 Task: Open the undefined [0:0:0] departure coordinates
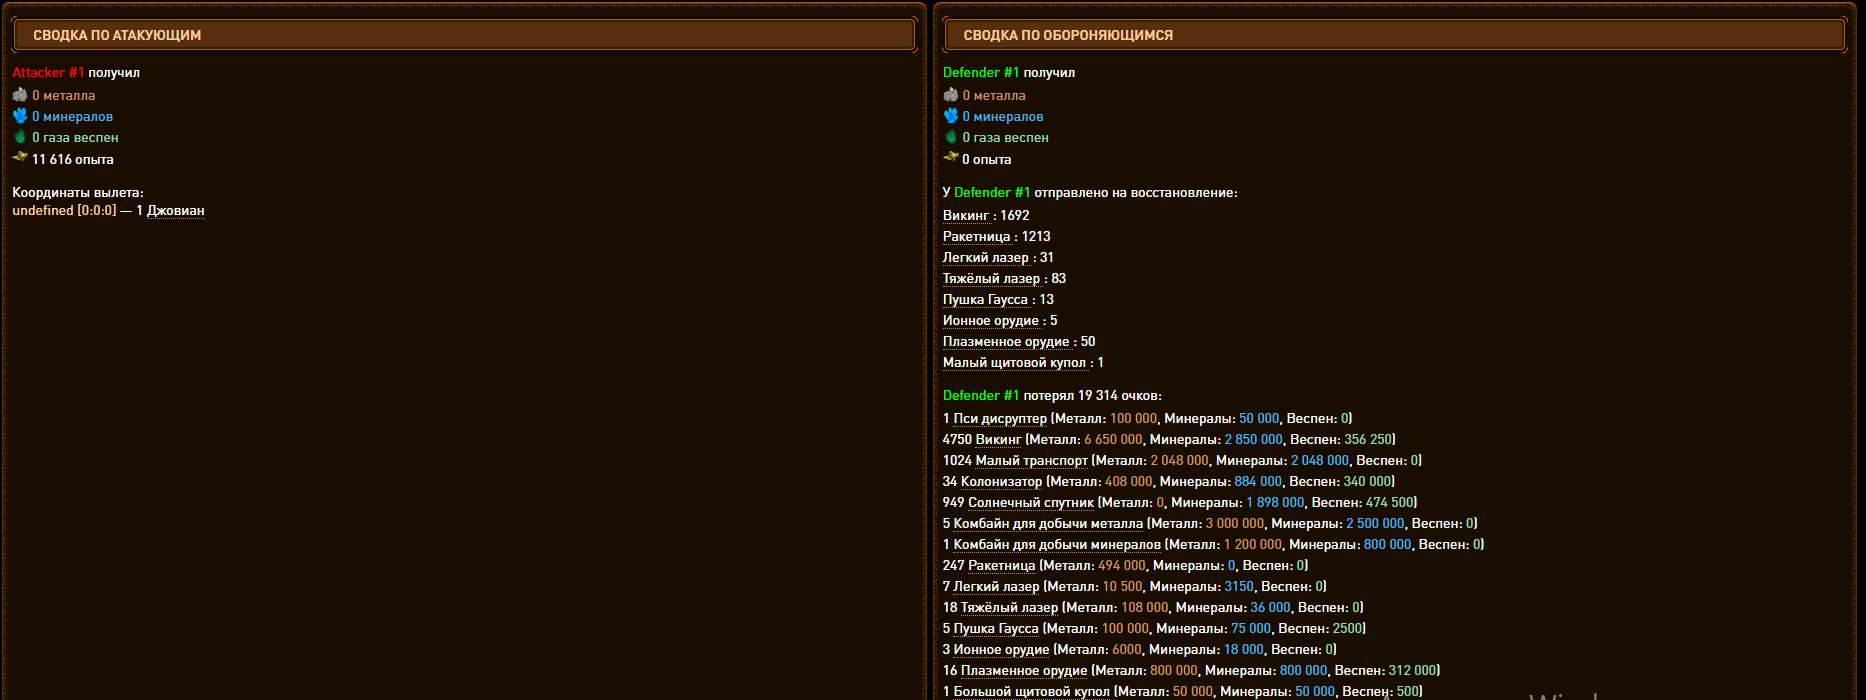64,211
